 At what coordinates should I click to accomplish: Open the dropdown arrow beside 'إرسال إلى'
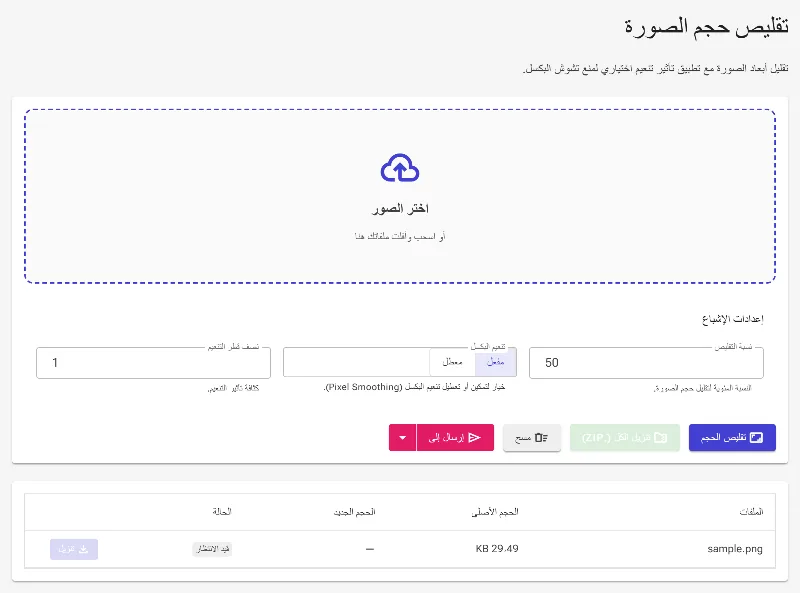[403, 437]
